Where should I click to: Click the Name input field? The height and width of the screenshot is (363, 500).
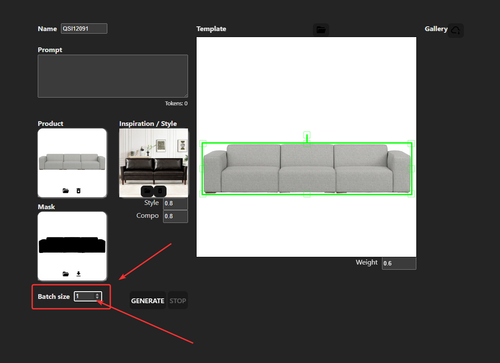[84, 29]
